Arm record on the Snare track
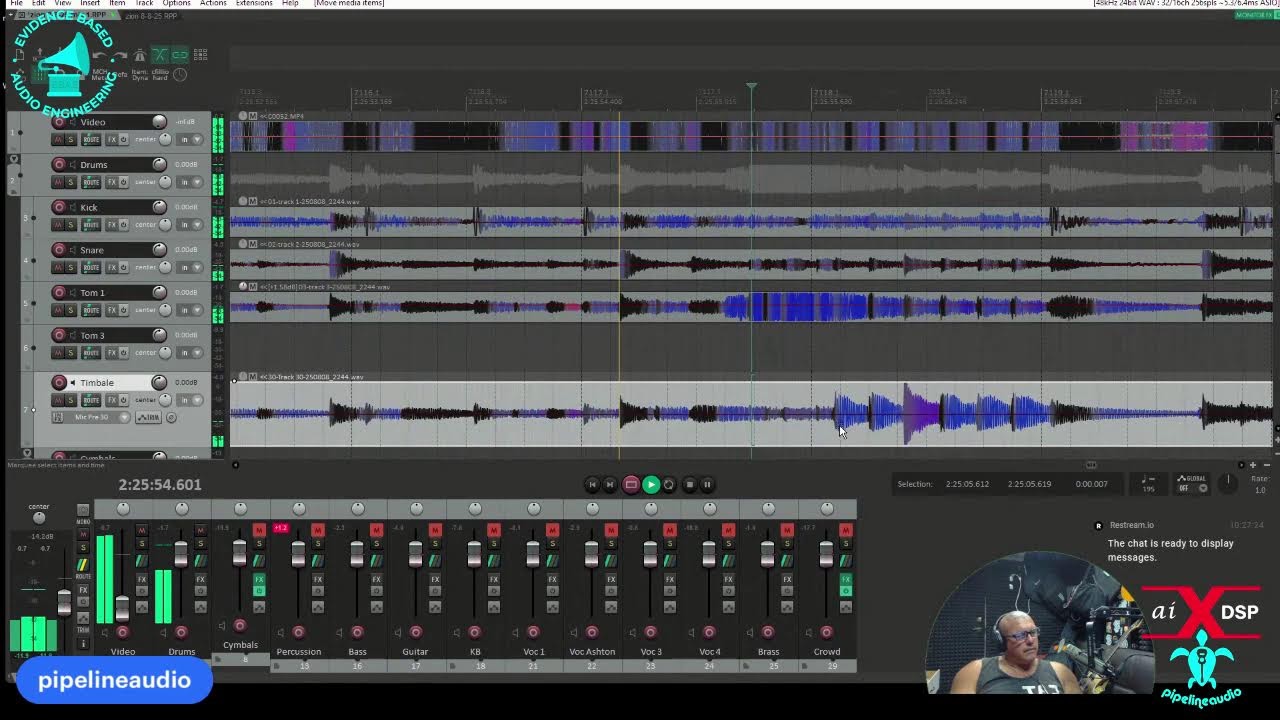 (59, 250)
